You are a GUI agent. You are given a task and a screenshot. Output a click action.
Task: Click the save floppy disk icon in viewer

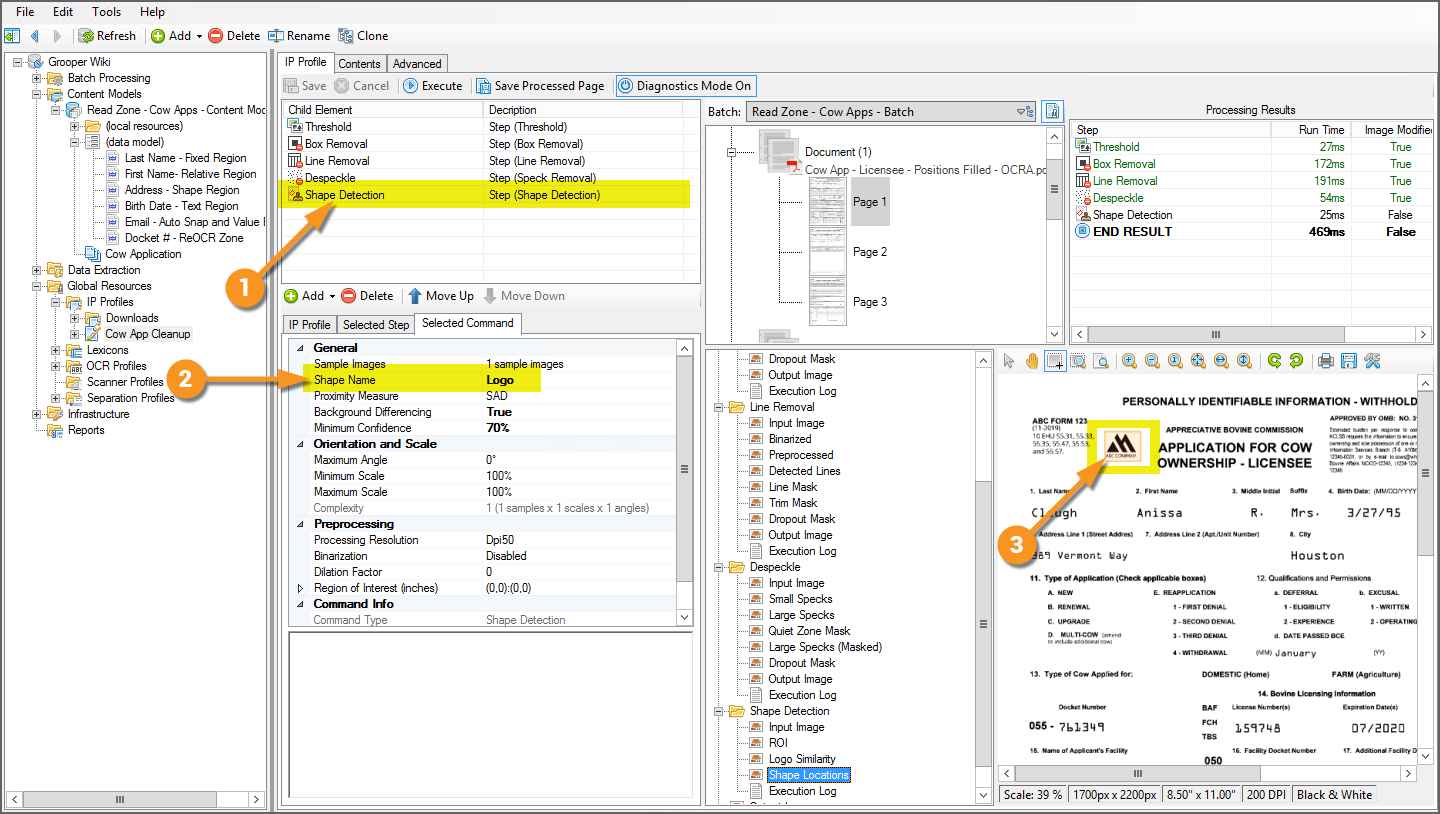[x=1349, y=361]
